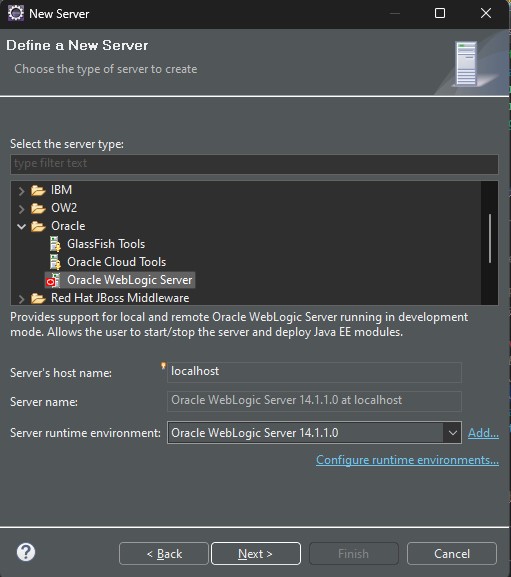Click the Server's host name field

(x=314, y=372)
